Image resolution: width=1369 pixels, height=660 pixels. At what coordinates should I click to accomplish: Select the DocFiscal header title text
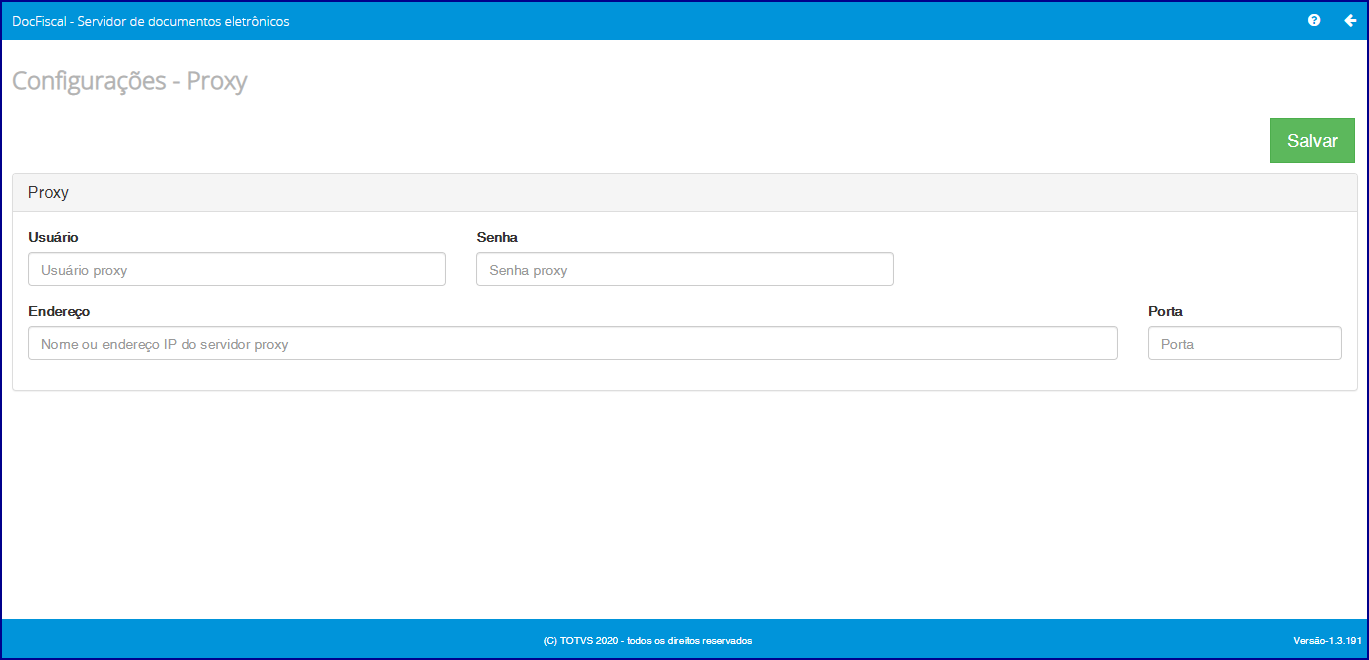(x=151, y=21)
